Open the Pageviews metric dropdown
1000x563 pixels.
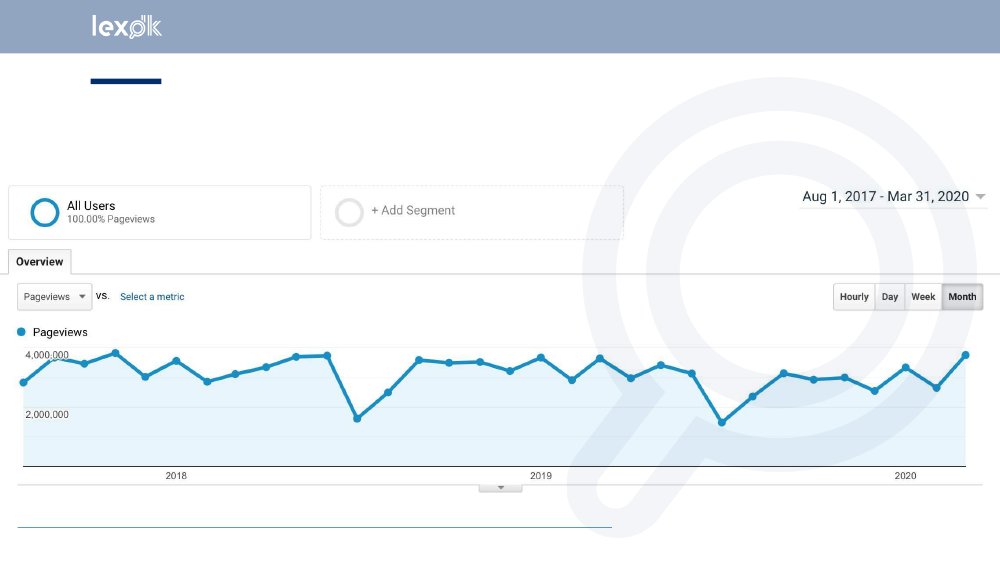click(x=55, y=297)
